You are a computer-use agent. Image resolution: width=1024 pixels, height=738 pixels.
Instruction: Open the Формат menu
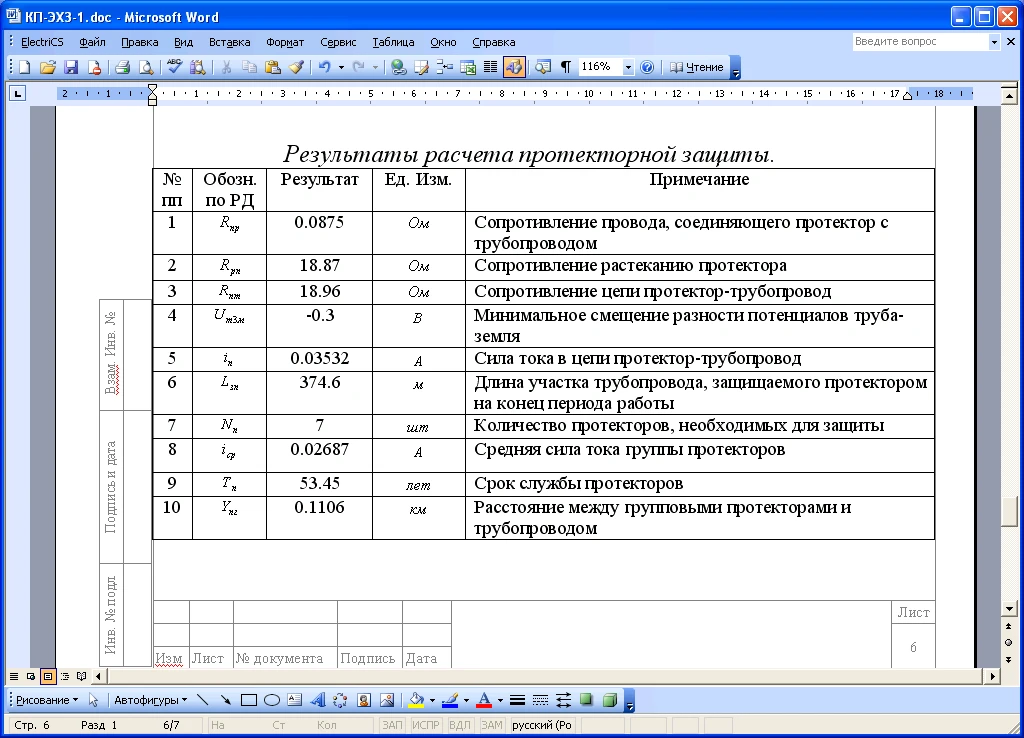[x=285, y=42]
